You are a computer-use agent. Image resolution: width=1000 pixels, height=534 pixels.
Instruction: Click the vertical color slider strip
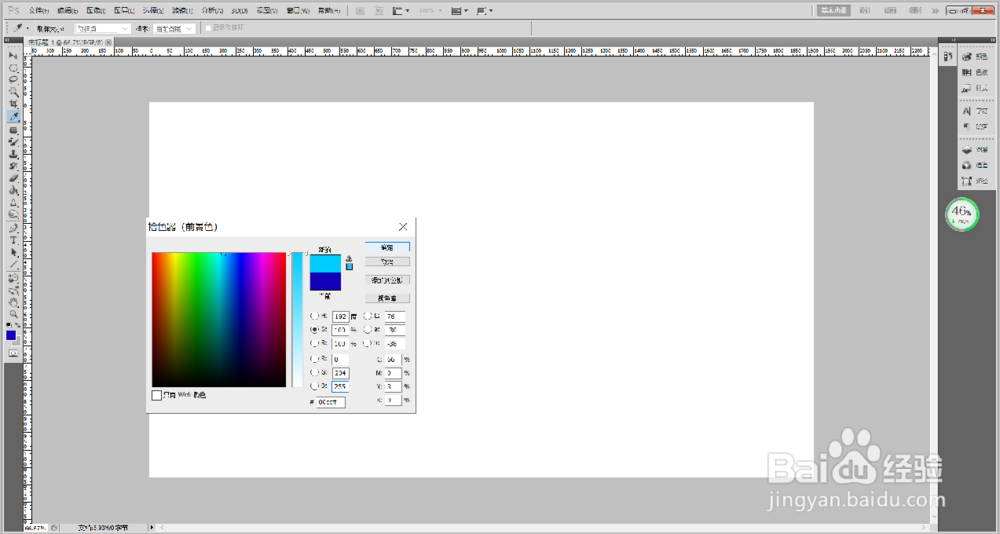coord(297,320)
